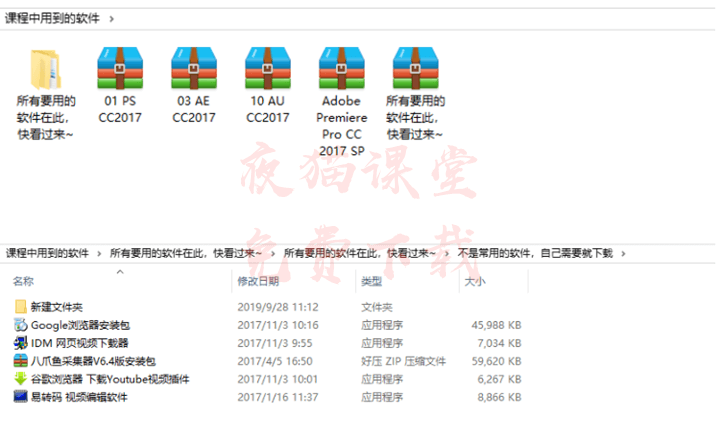The image size is (720, 438).
Task: Click the Google浏览器安装包 installer icon
Action: pyautogui.click(x=20, y=325)
